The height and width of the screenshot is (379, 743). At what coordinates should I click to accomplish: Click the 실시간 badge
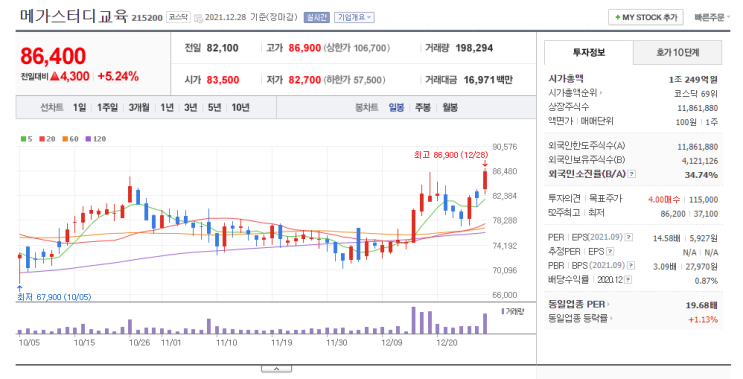[316, 18]
